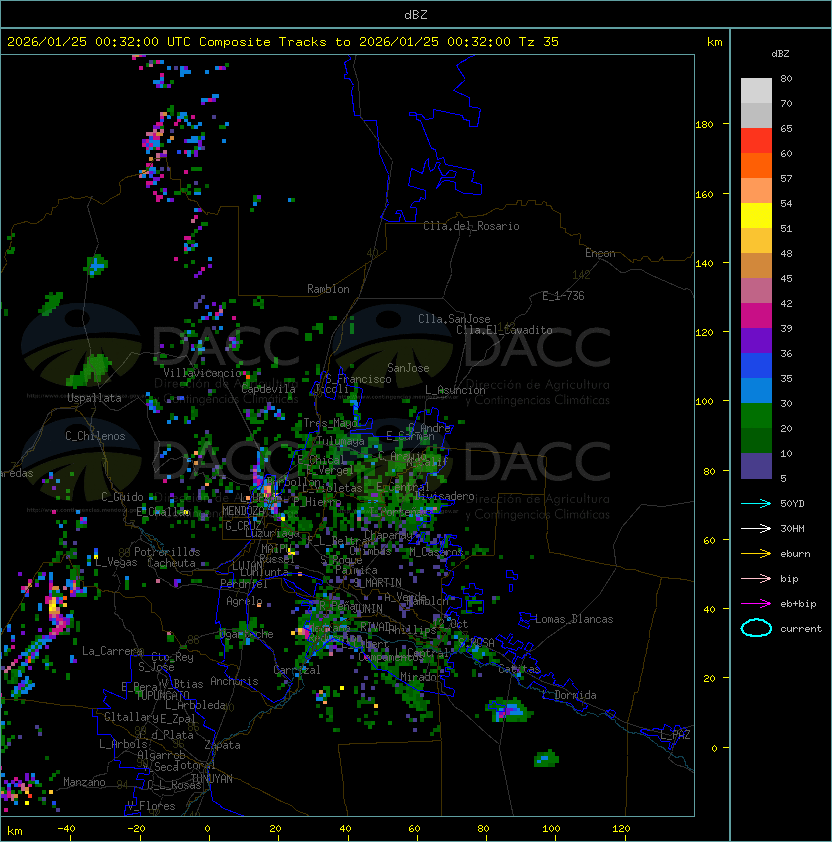The image size is (832, 842).
Task: Click the L_Dormida label
Action: [569, 695]
